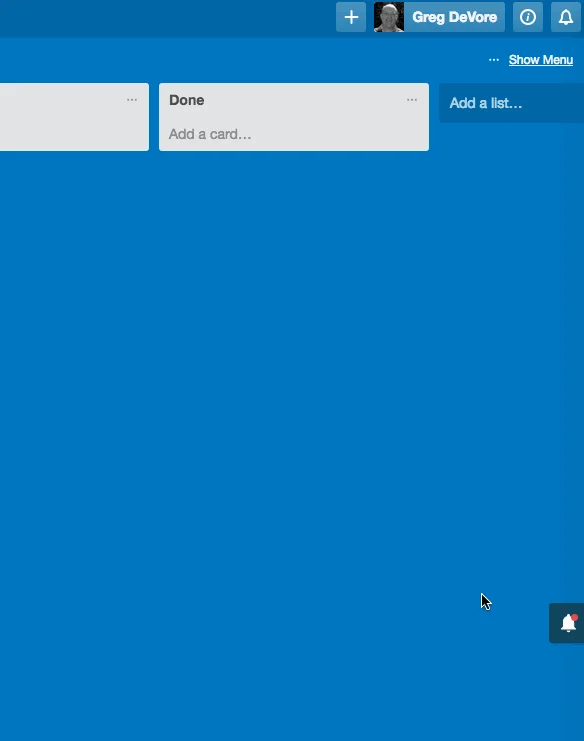Click the plus create button in header

(x=351, y=17)
